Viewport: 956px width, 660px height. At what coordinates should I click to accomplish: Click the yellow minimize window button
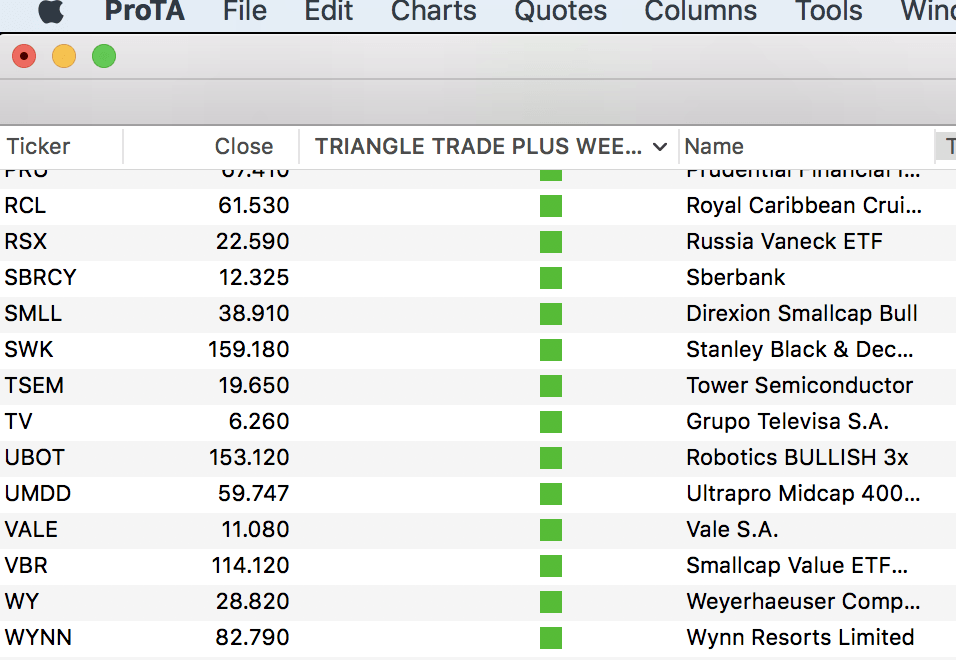[x=64, y=57]
